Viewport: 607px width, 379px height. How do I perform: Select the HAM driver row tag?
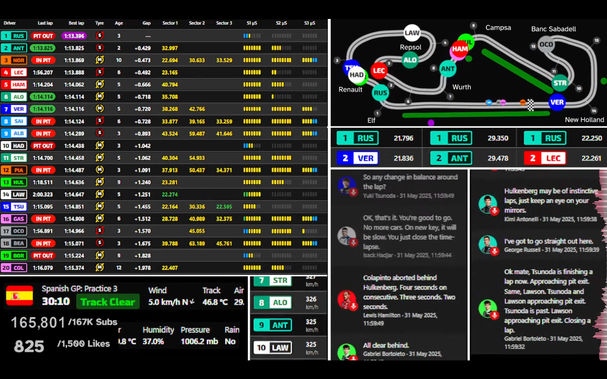pyautogui.click(x=14, y=84)
